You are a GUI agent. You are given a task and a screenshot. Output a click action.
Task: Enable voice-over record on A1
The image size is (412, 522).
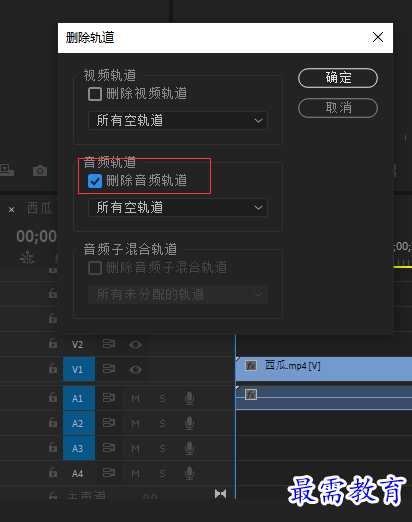pyautogui.click(x=189, y=398)
